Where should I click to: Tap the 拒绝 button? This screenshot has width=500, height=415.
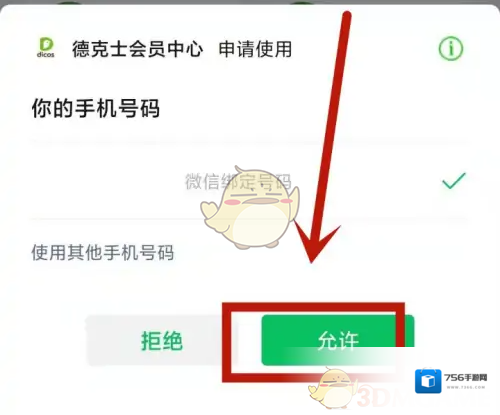coord(162,341)
